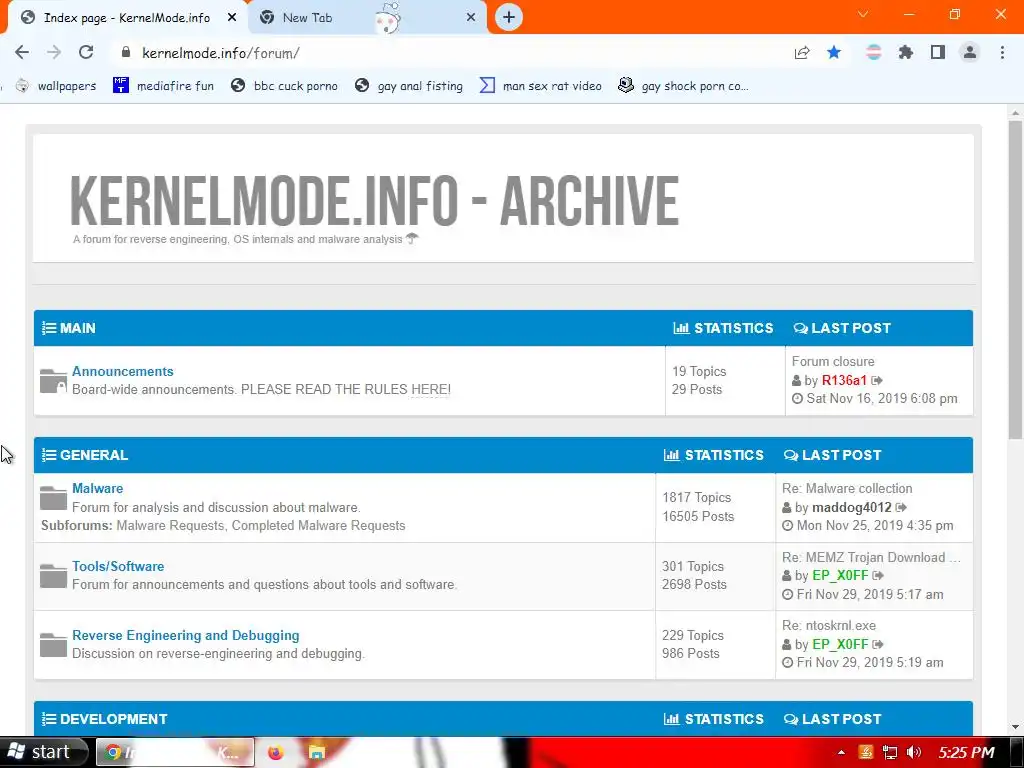Show hidden tray icons arrow
This screenshot has height=768, width=1024.
coord(840,752)
